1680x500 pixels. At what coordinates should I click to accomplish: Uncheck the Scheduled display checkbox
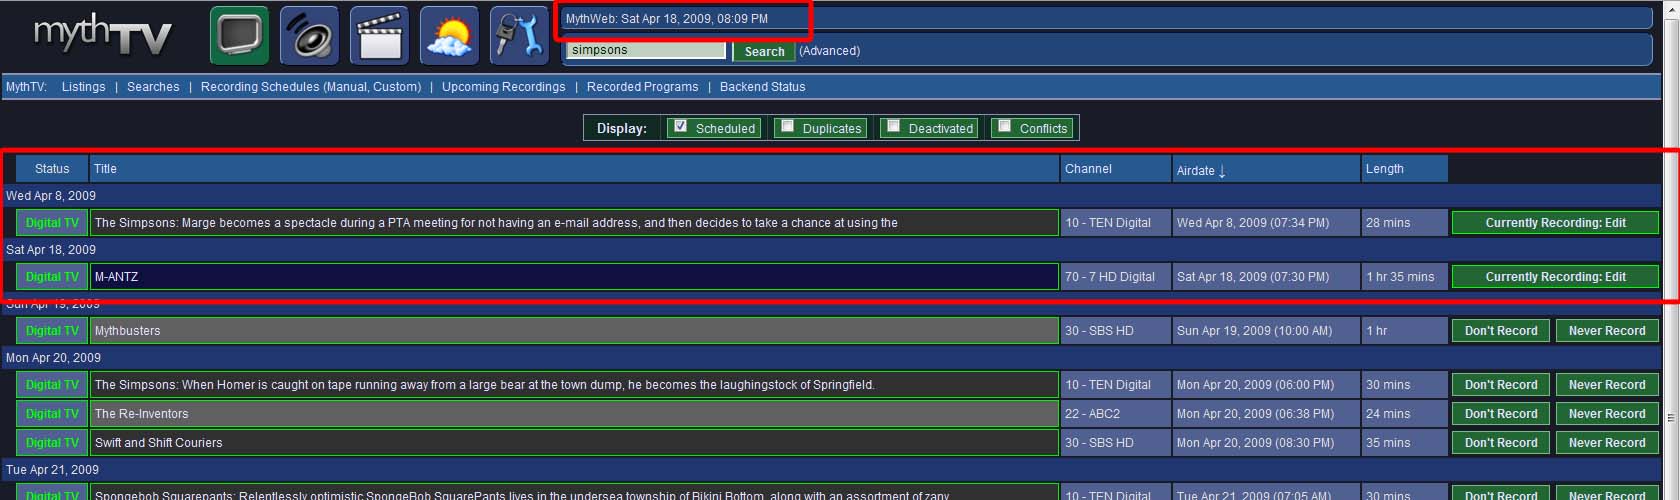tap(681, 126)
